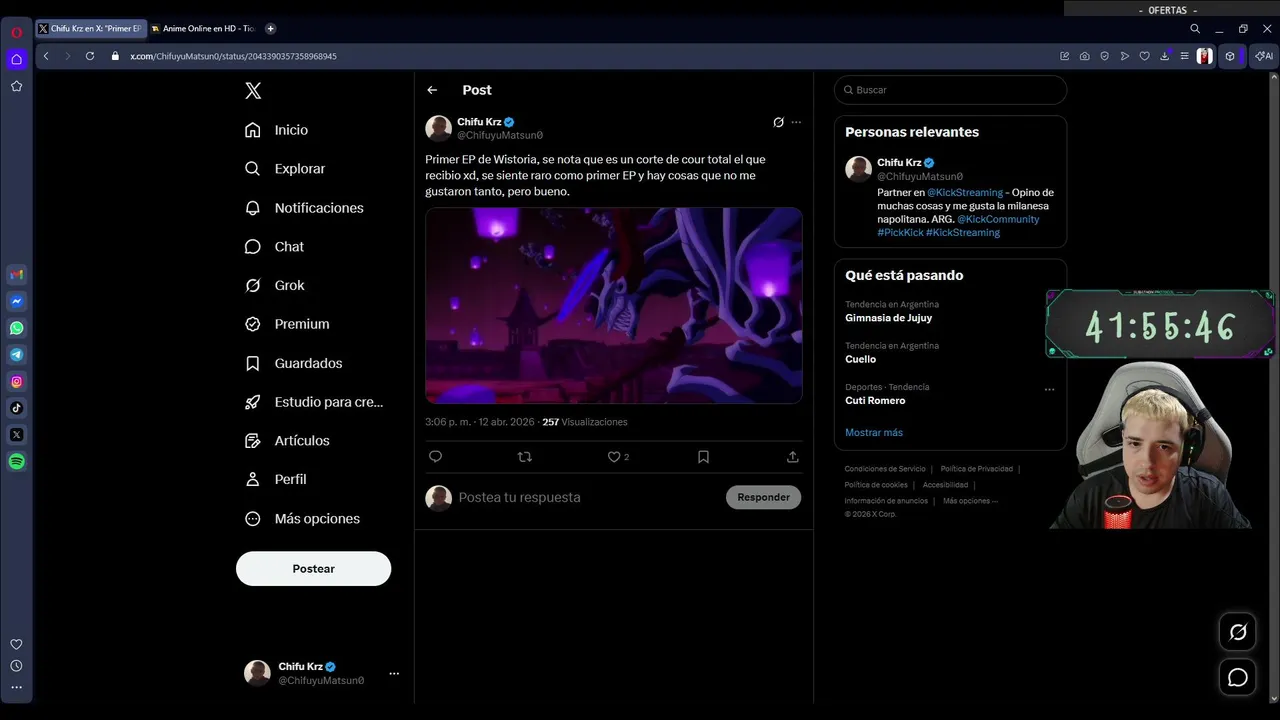Viewport: 1280px width, 720px height.
Task: Open options for Cuti Romero trend
Action: click(x=1049, y=389)
